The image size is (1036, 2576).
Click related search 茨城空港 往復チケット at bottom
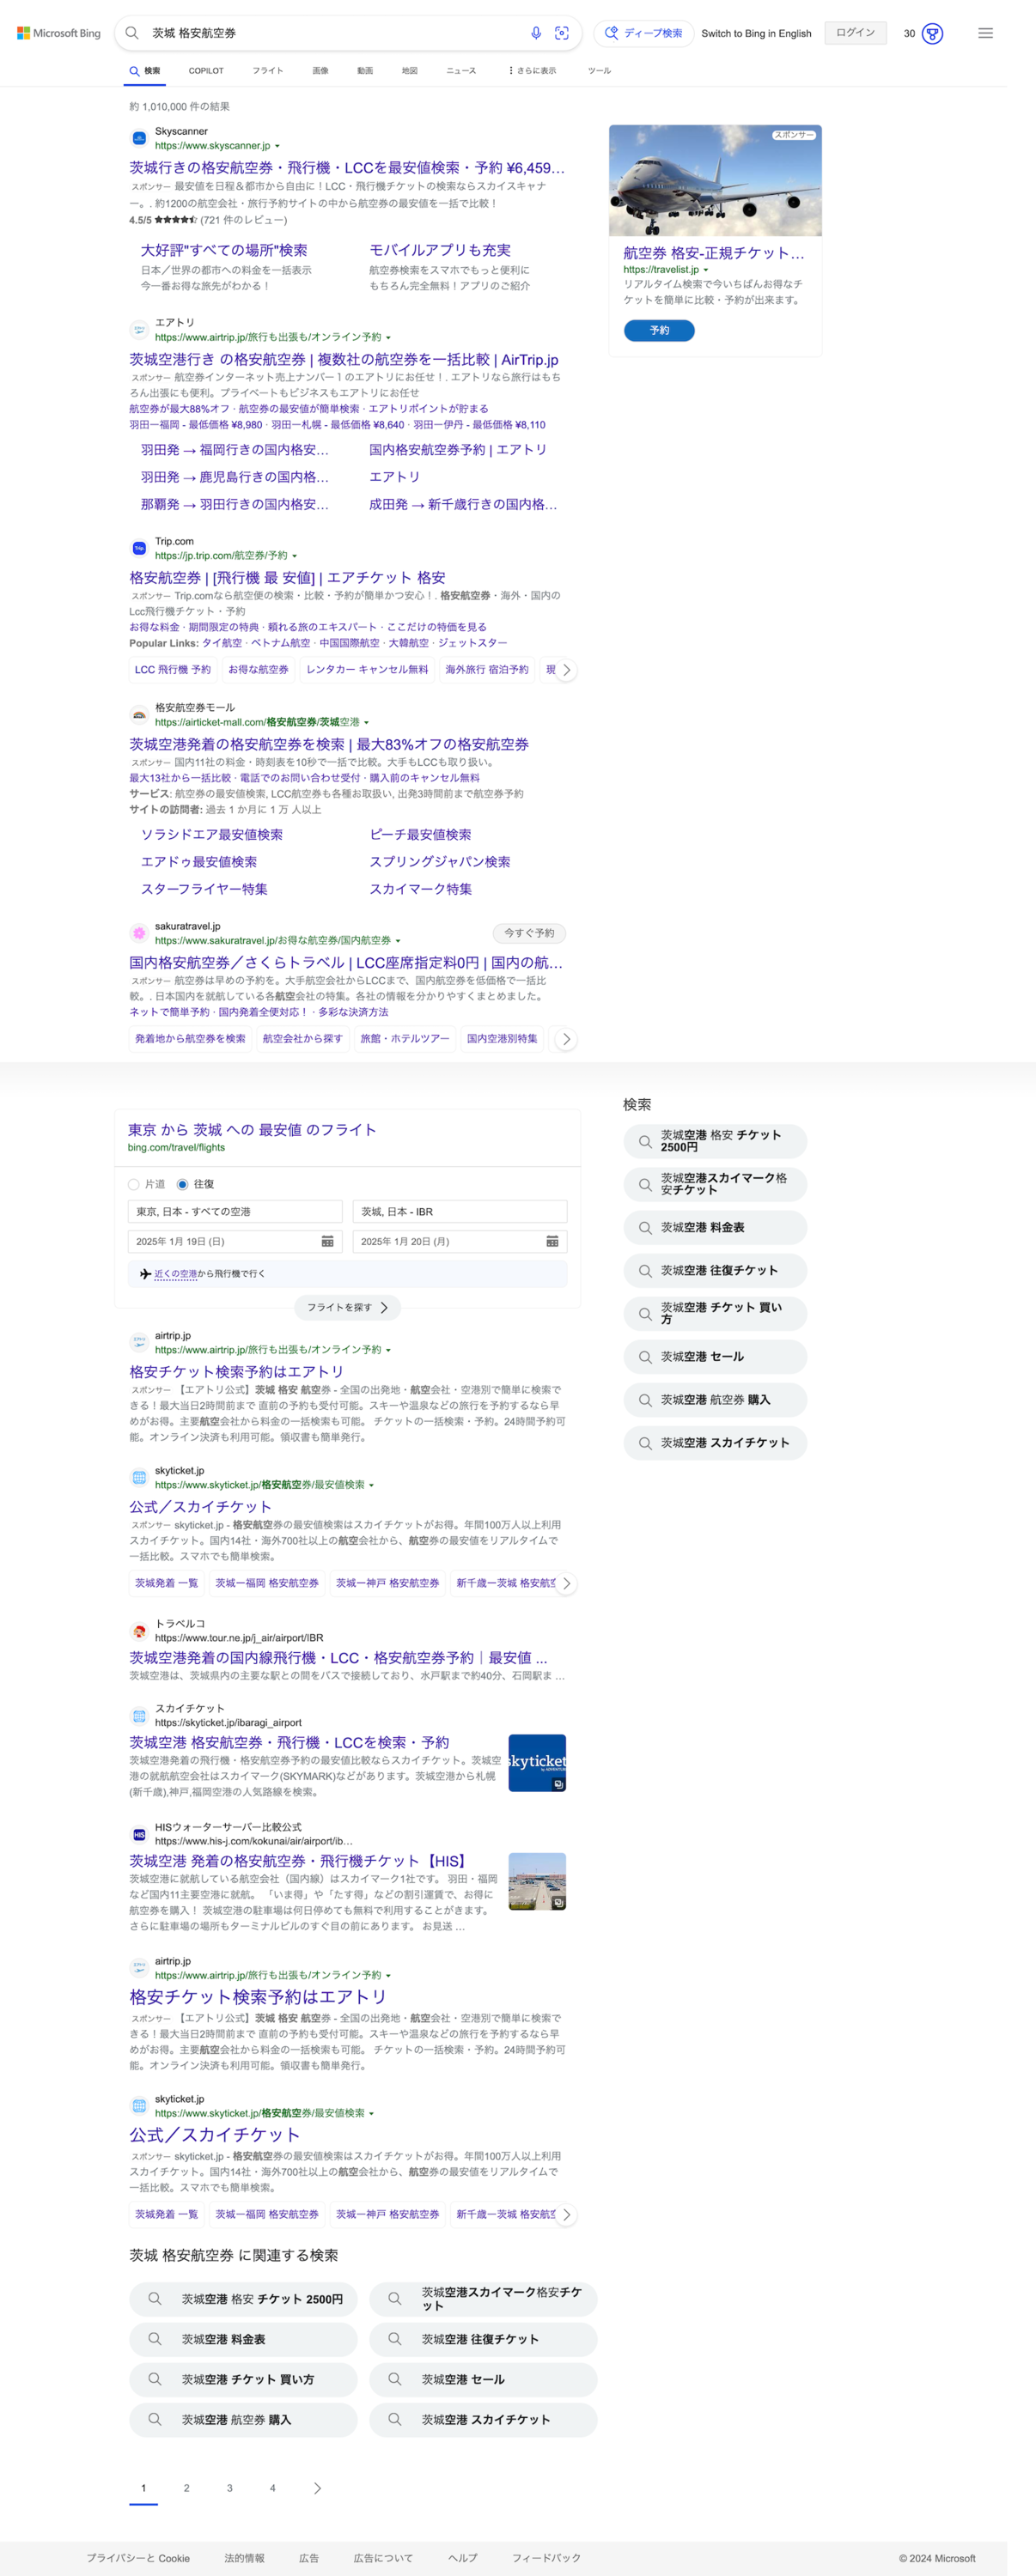tap(483, 2339)
